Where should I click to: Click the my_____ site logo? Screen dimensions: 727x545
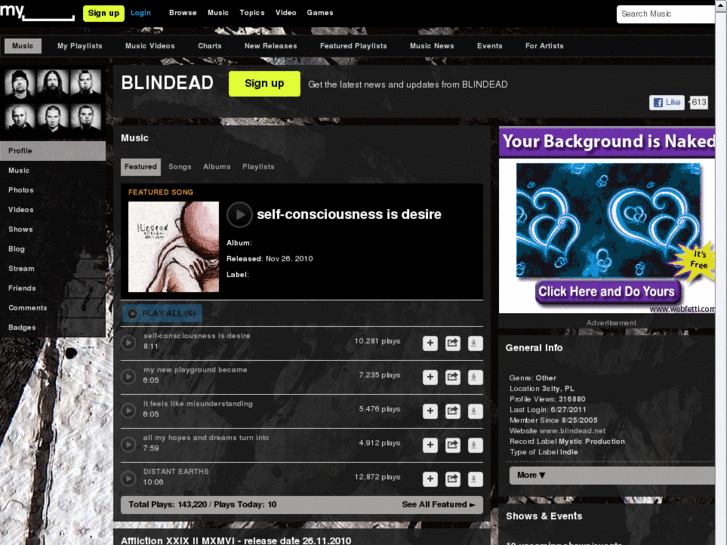[x=37, y=12]
